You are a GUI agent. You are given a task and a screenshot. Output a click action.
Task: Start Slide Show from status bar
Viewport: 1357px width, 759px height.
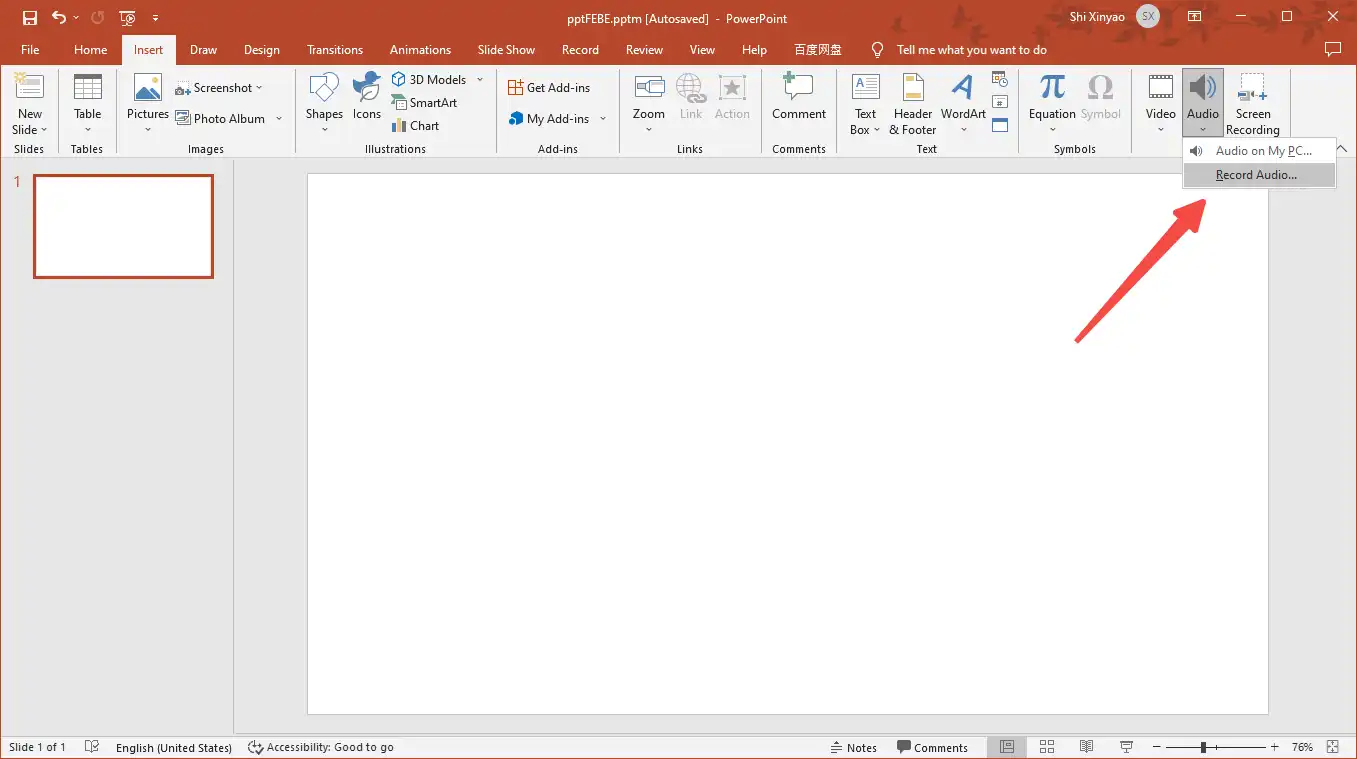[x=1126, y=747]
